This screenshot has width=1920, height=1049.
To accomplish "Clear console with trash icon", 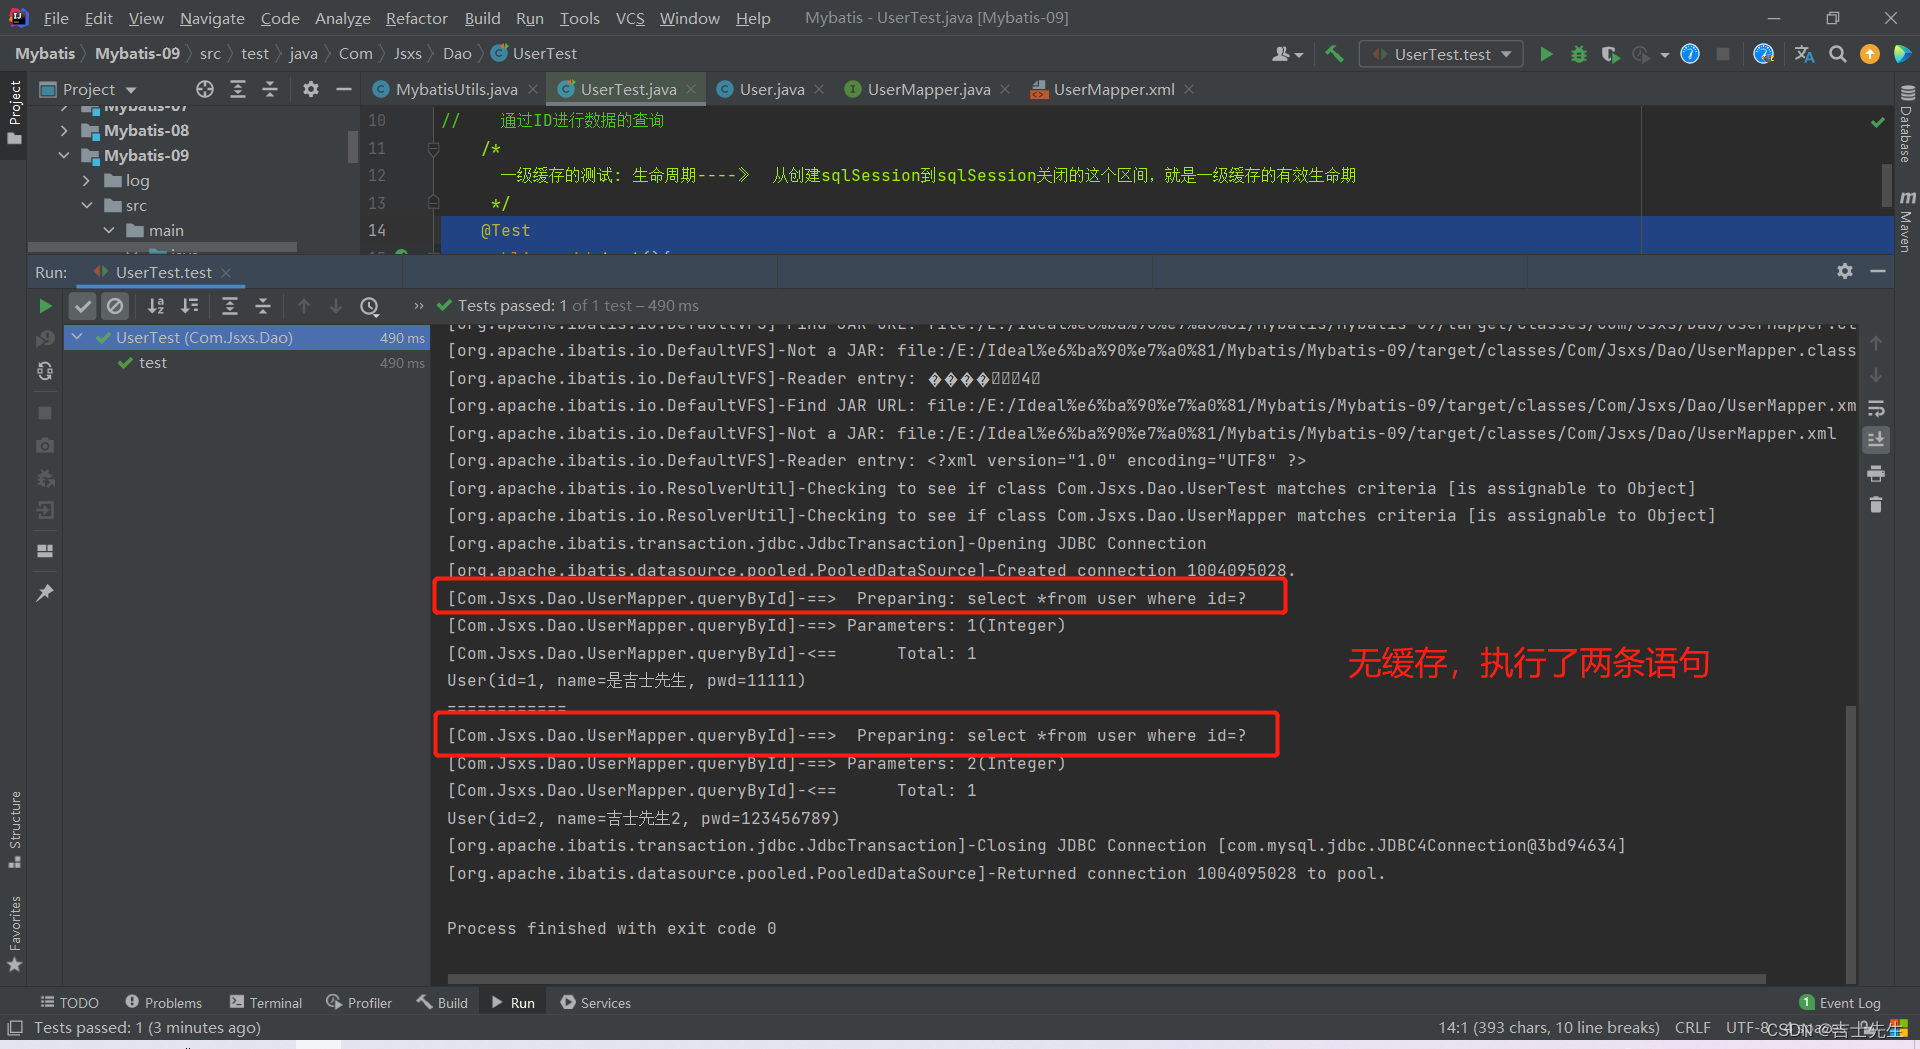I will tap(1876, 505).
